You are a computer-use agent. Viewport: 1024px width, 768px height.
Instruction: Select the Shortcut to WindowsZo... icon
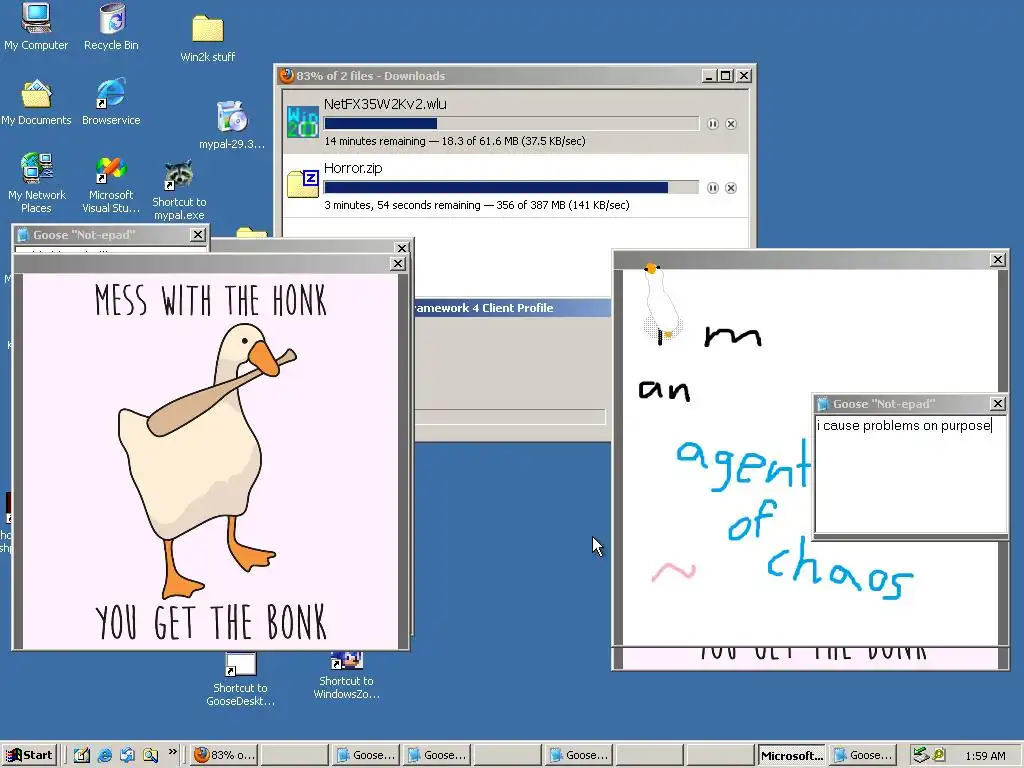(x=346, y=676)
